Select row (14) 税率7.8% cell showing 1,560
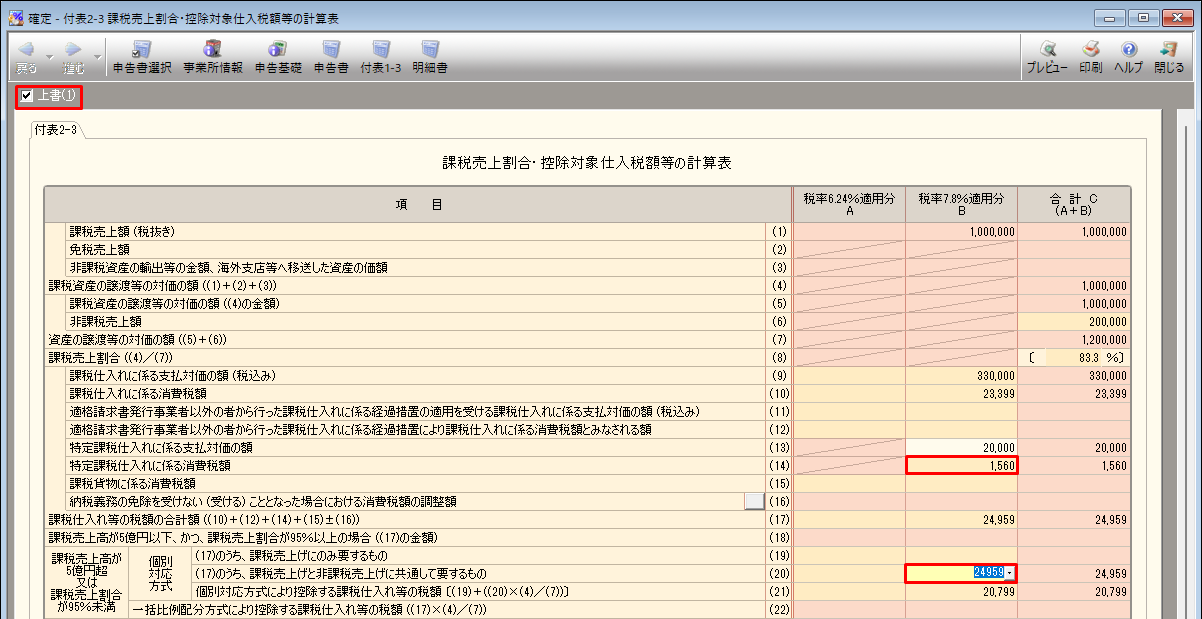The image size is (1202, 619). (961, 465)
